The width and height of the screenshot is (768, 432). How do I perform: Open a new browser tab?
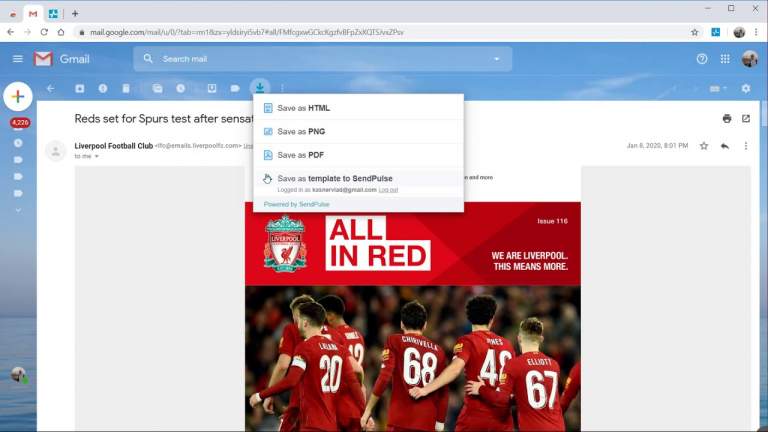click(x=75, y=14)
